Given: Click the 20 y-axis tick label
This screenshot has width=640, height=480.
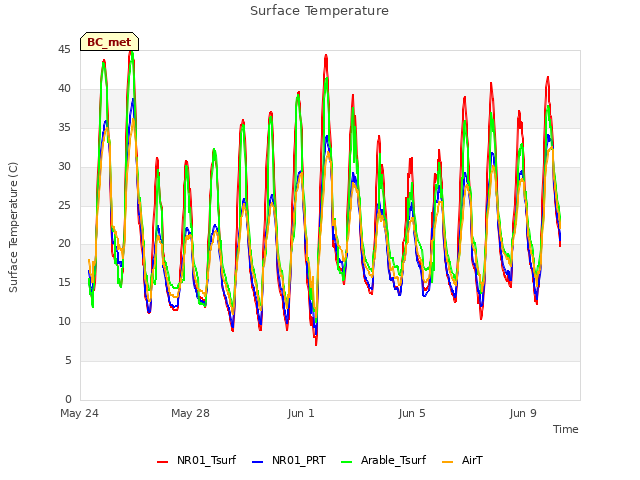Looking at the screenshot, I should coord(64,244).
